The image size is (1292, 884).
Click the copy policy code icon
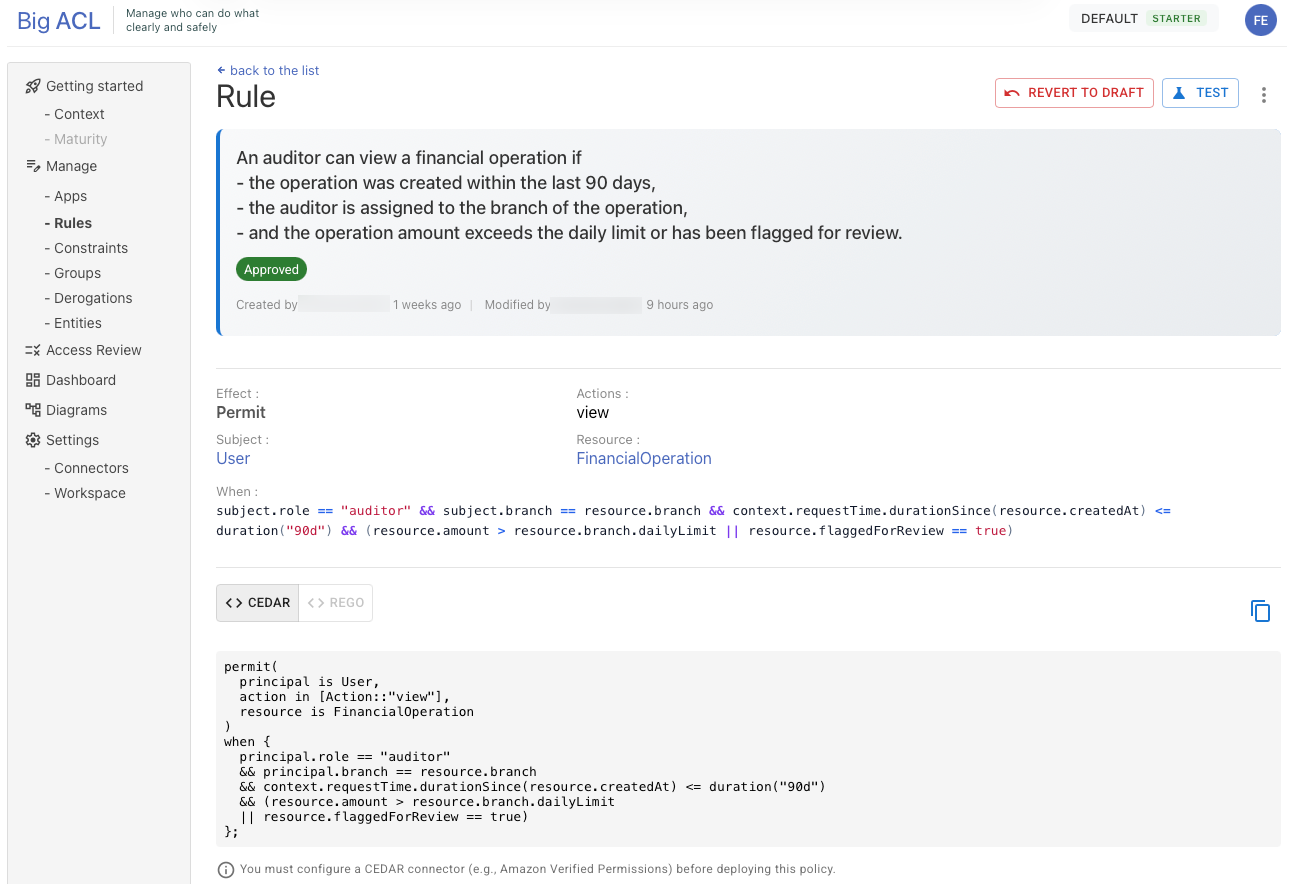[1260, 611]
